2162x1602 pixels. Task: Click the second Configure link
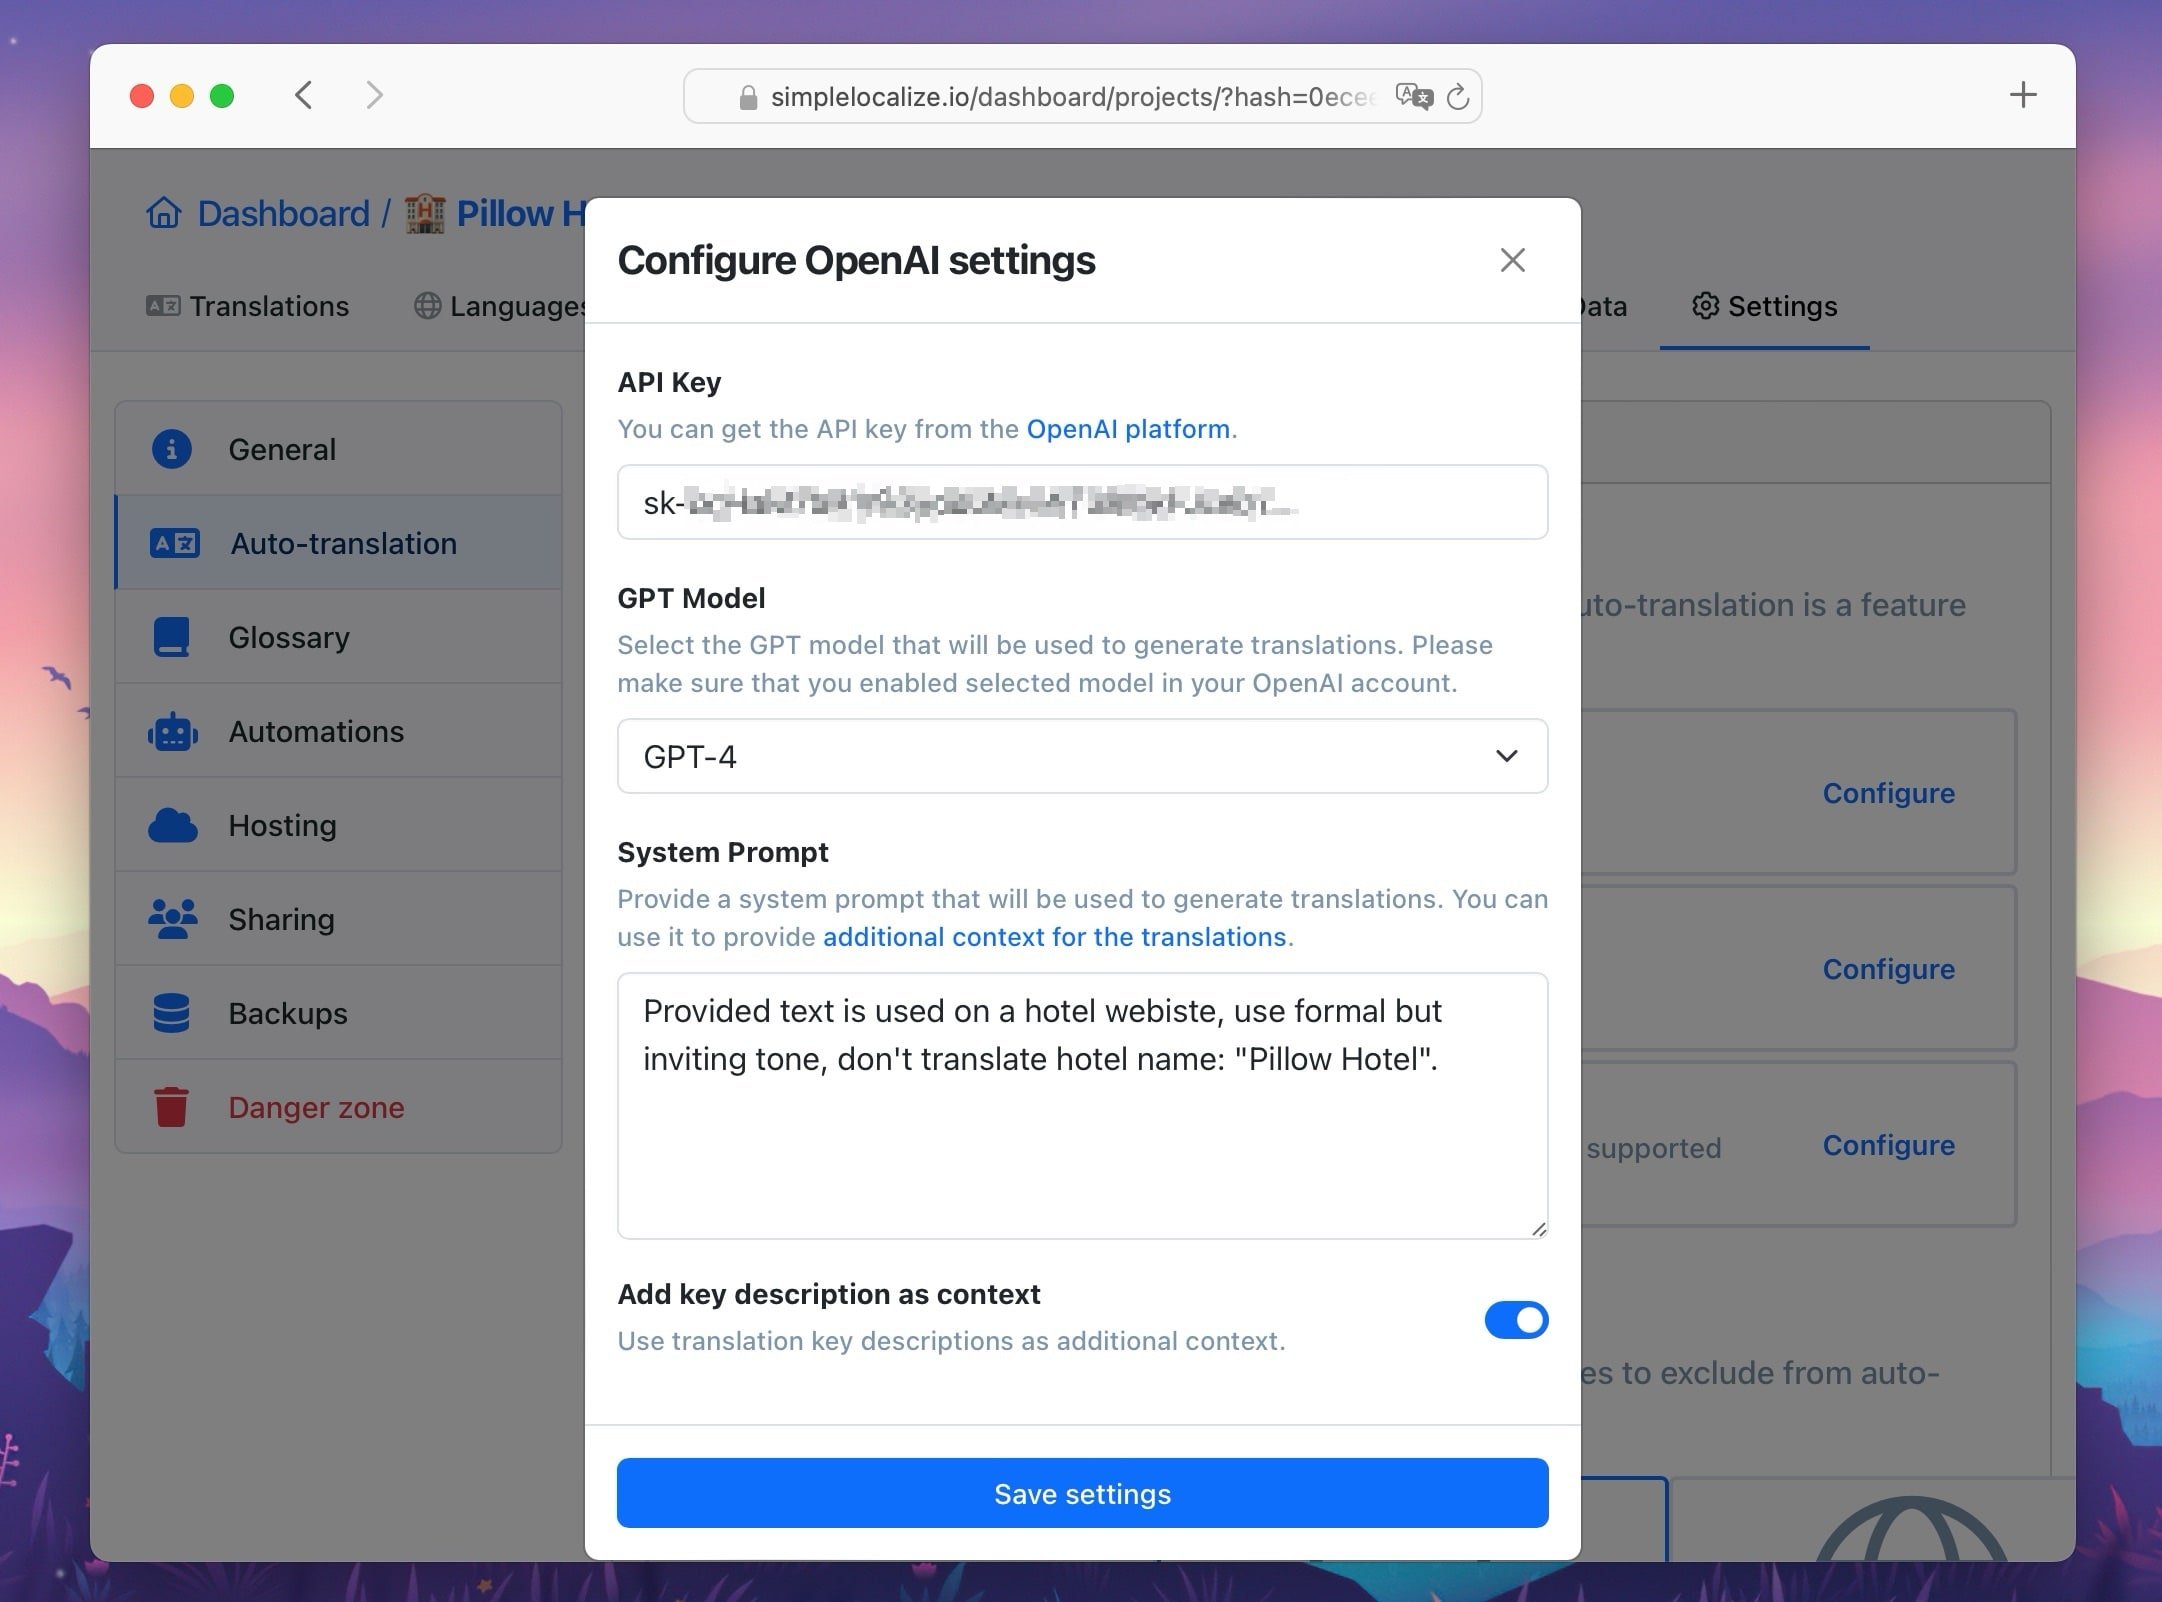1888,969
